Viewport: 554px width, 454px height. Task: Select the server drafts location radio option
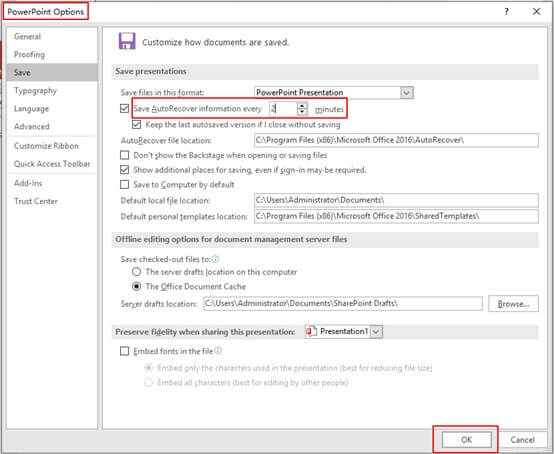pyautogui.click(x=136, y=272)
